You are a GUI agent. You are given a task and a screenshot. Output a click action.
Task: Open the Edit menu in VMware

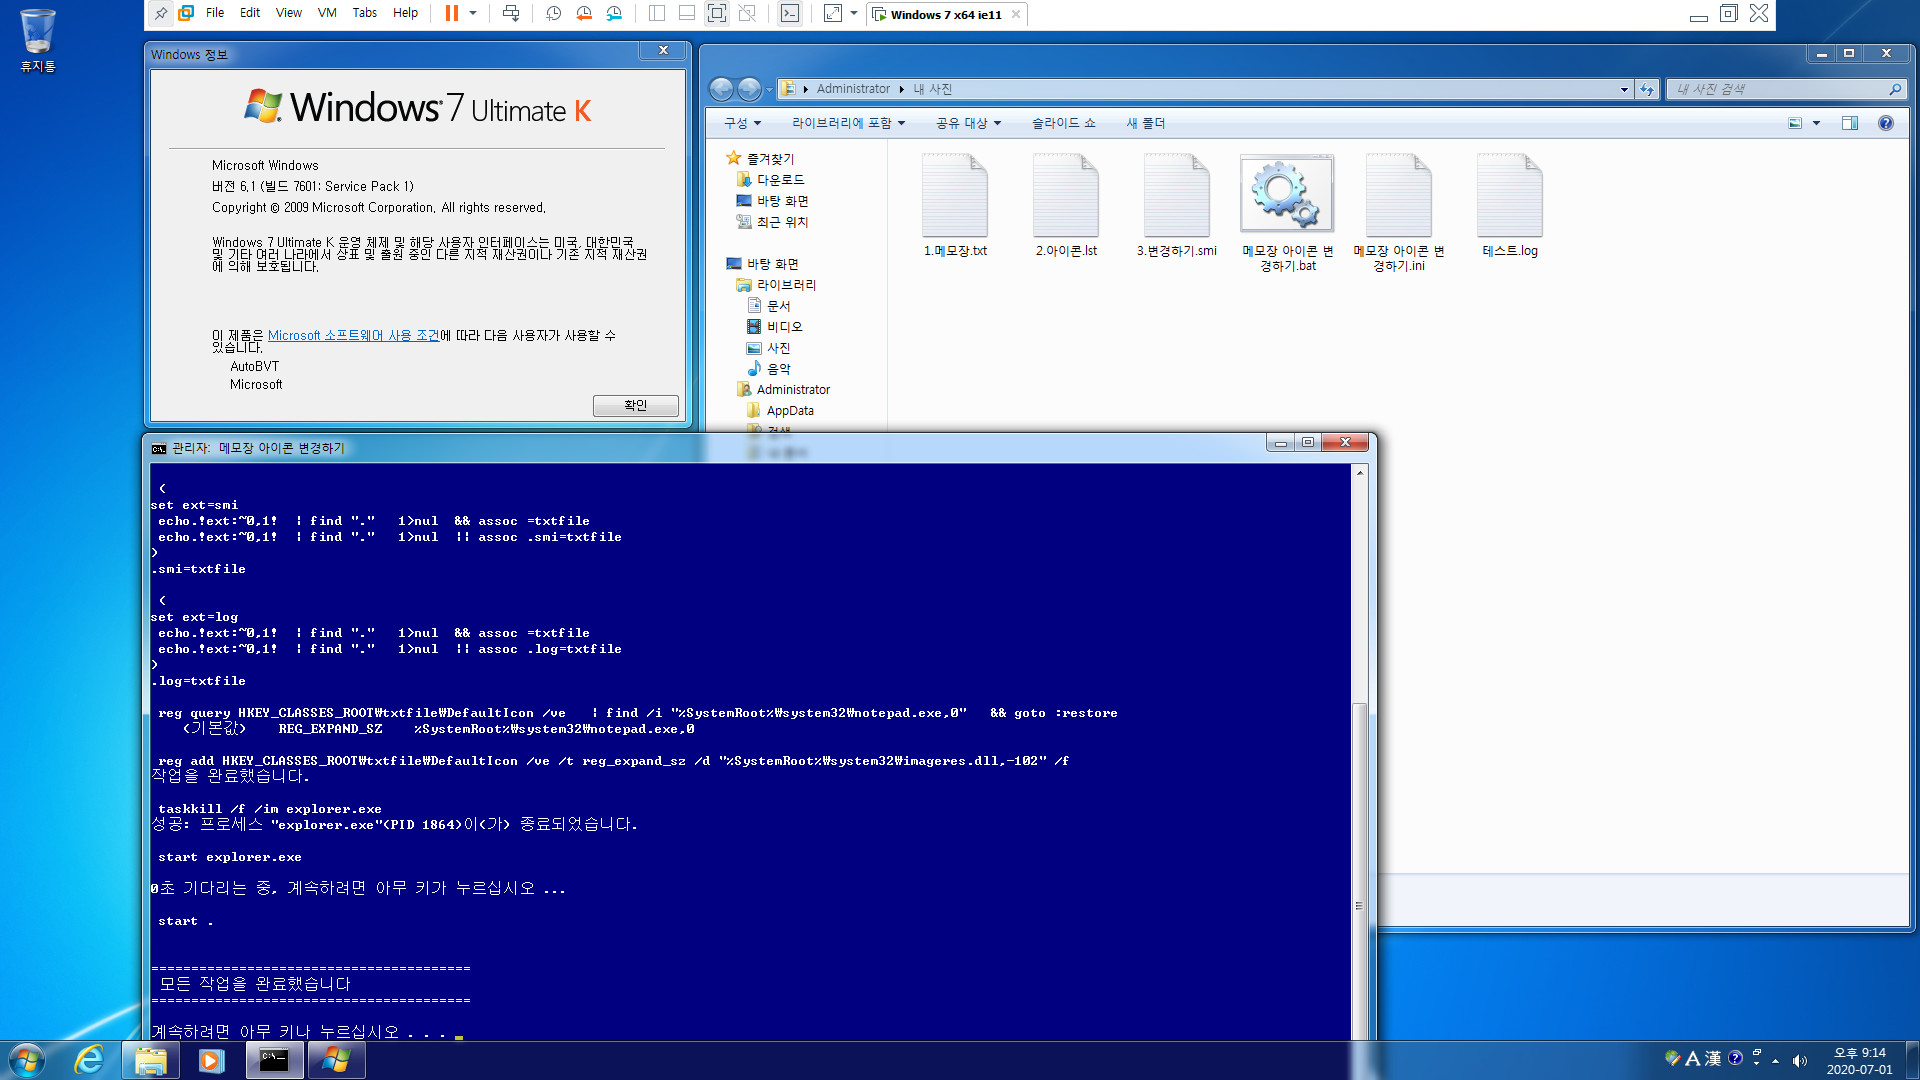(250, 13)
